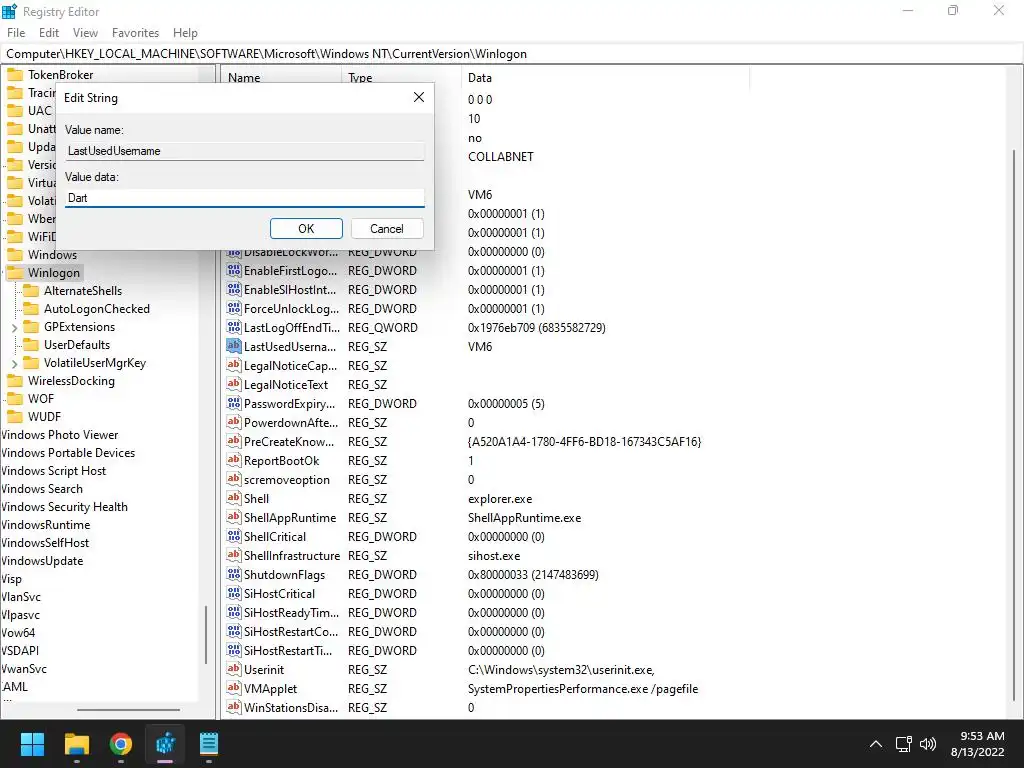
Task: Open the Notepad taskbar icon
Action: (208, 744)
